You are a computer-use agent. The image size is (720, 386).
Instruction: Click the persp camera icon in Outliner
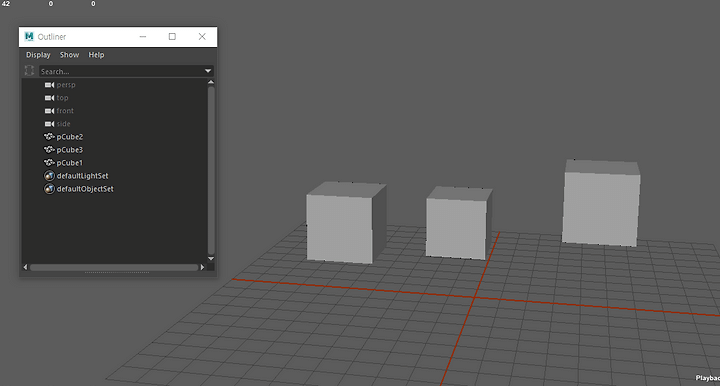point(49,85)
